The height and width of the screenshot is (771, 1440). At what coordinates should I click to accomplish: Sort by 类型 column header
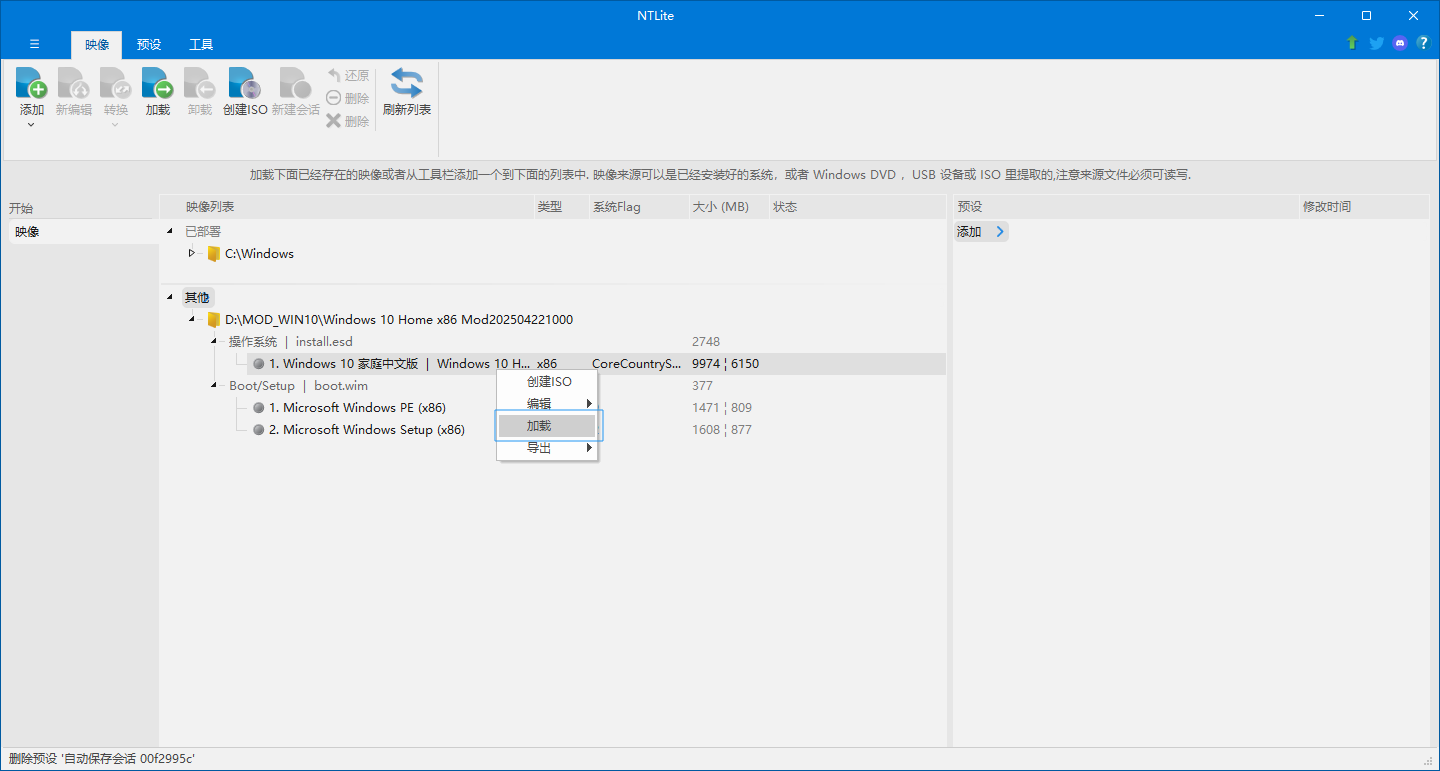561,207
